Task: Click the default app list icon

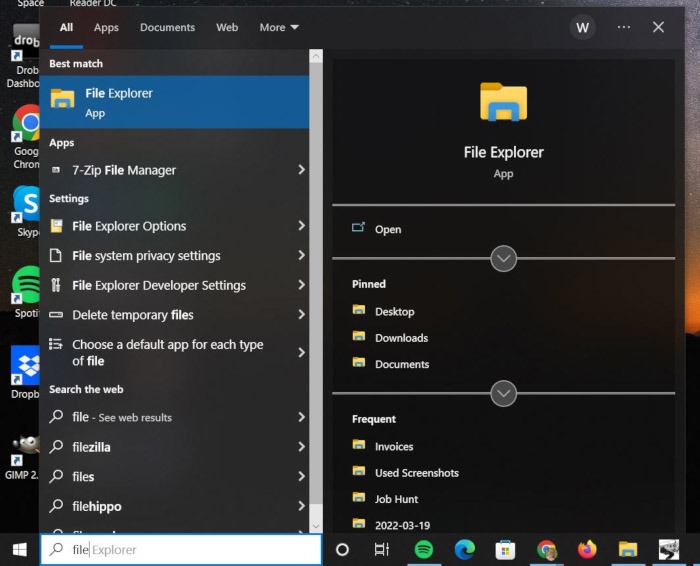Action: (56, 344)
